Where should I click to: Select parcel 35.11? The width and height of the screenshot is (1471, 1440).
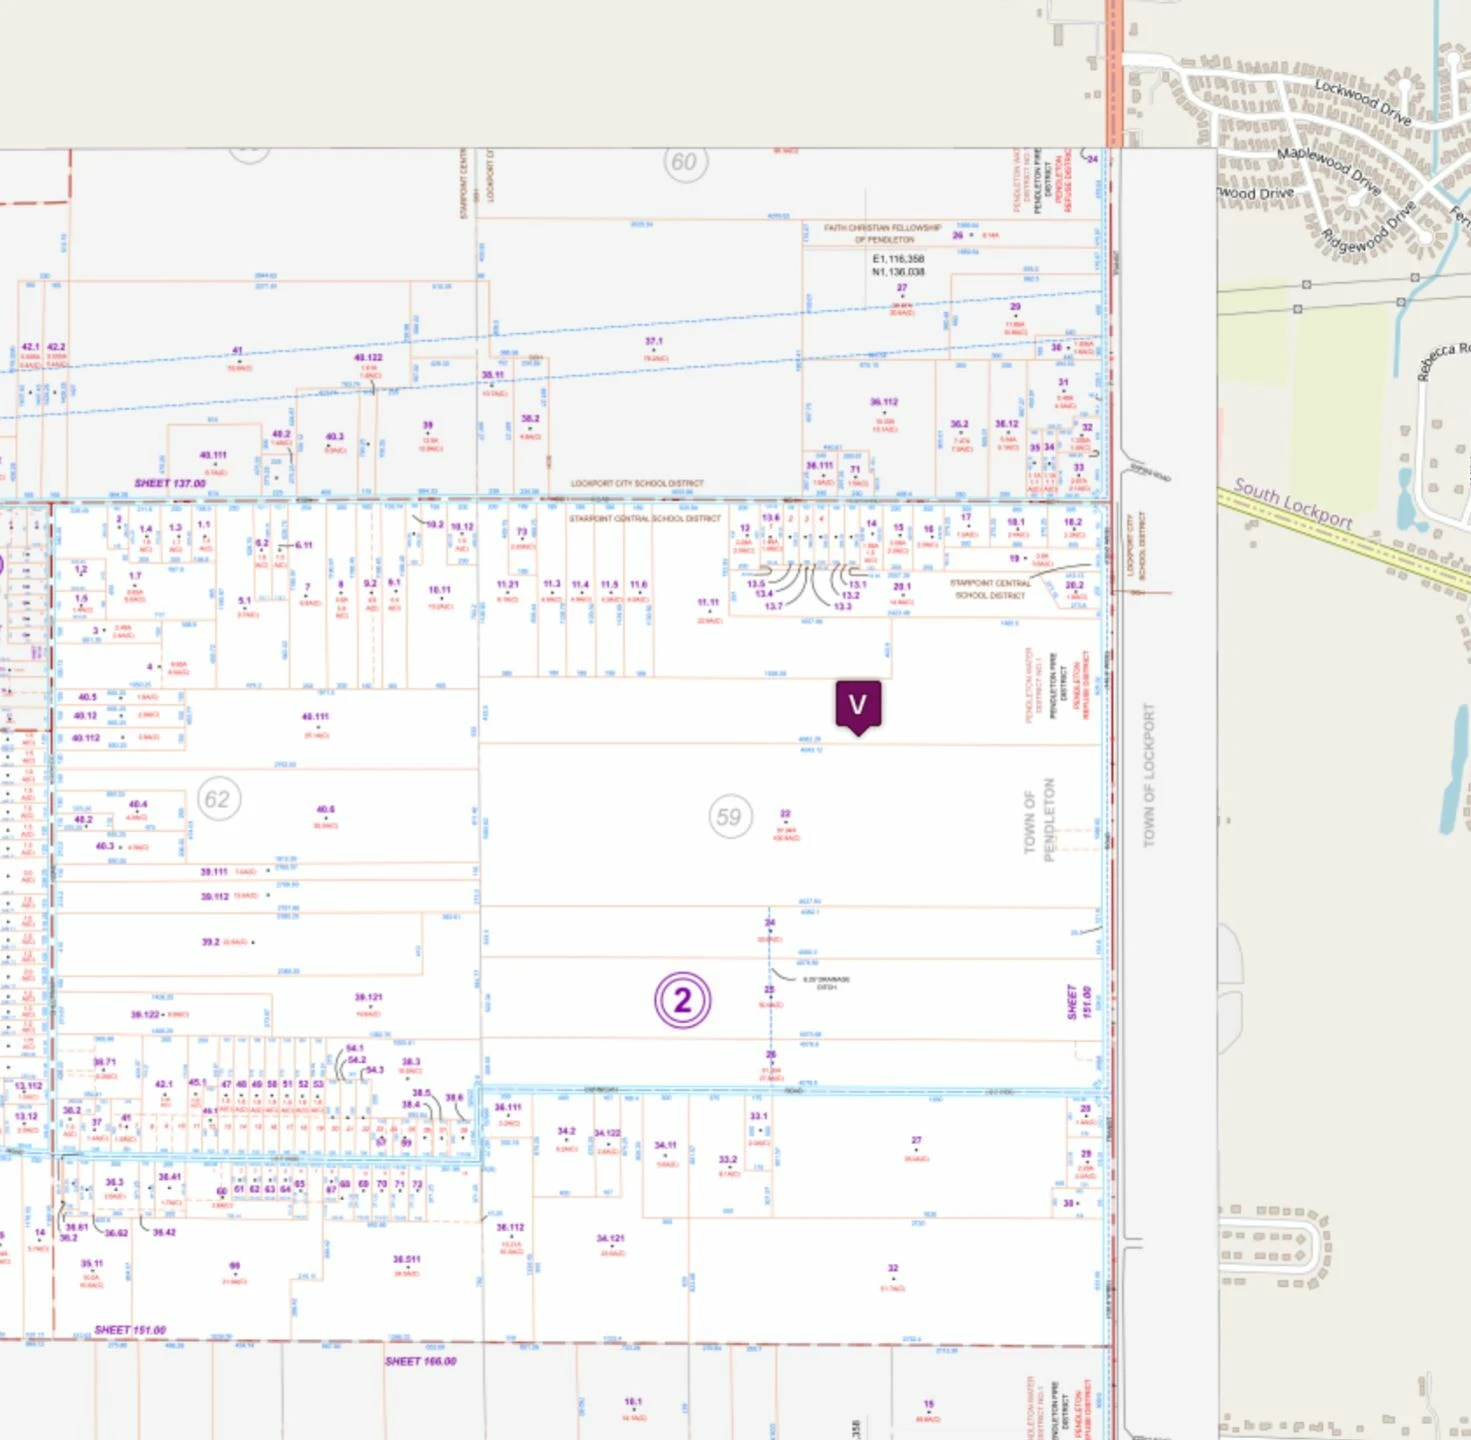[x=92, y=1263]
